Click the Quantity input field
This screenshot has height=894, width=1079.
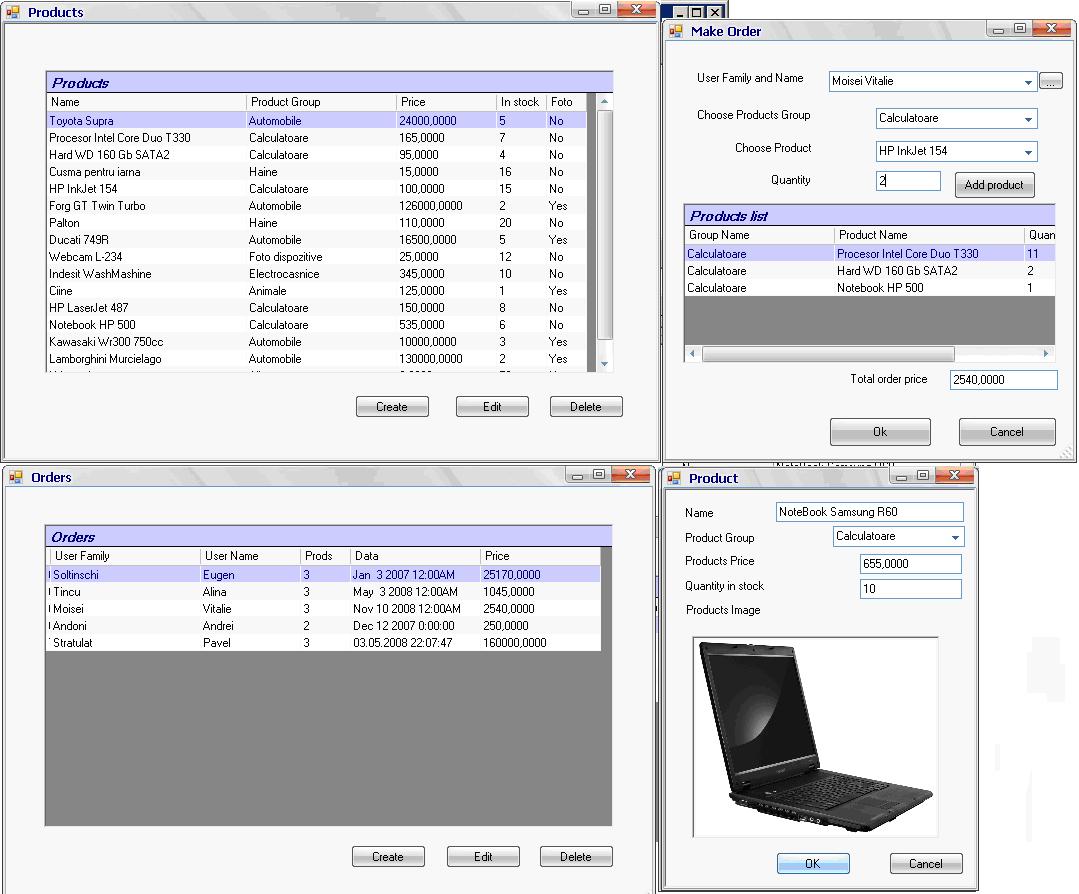pyautogui.click(x=907, y=180)
